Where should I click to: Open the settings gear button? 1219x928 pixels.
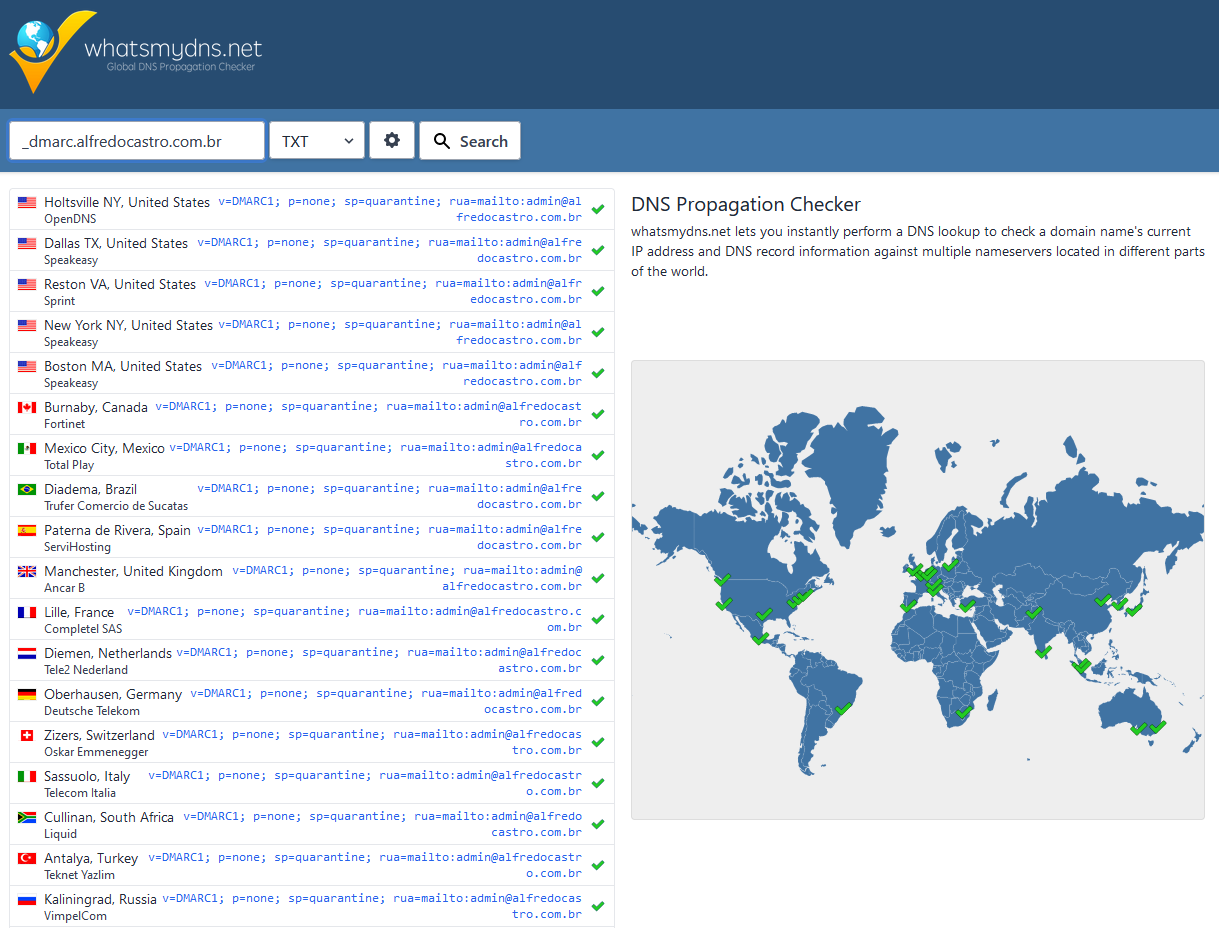(392, 141)
